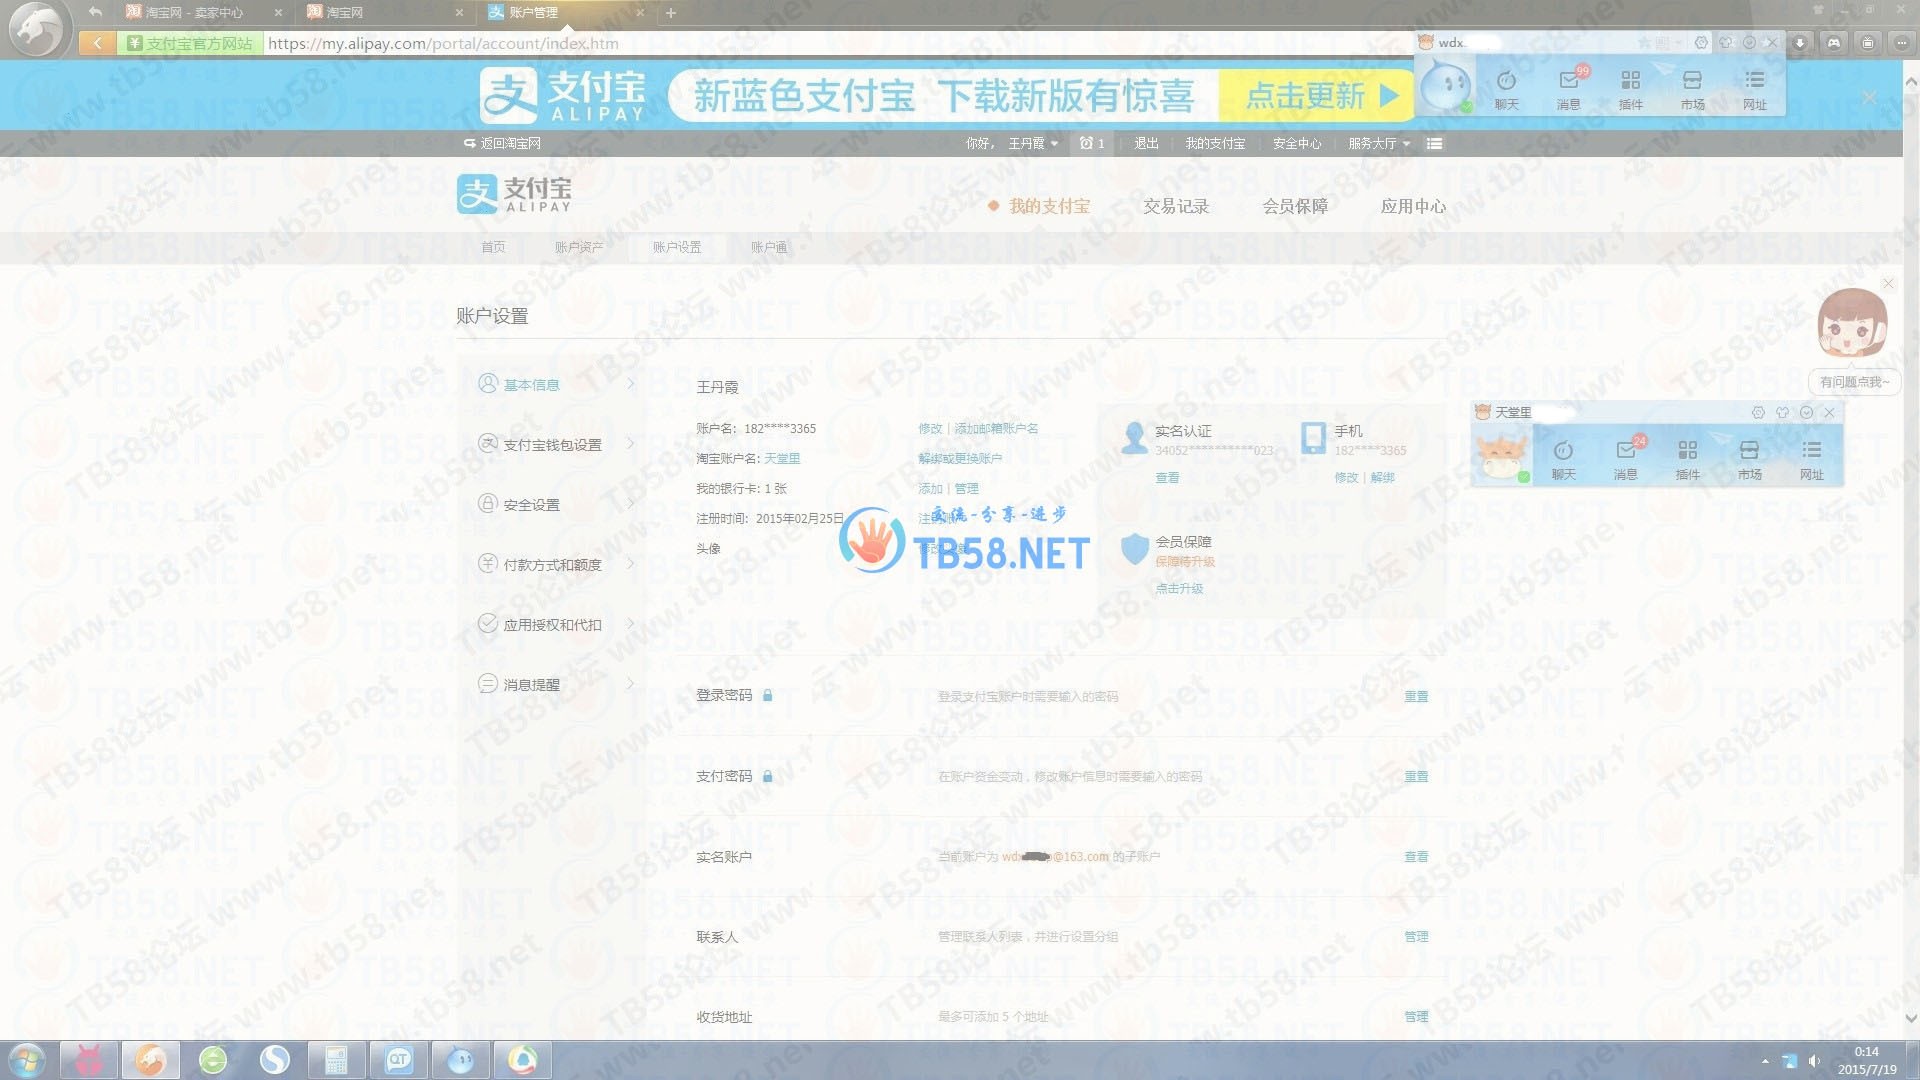This screenshot has height=1080, width=1920.
Task: Click 聊天 in the 天堂里 widget
Action: (x=1563, y=459)
